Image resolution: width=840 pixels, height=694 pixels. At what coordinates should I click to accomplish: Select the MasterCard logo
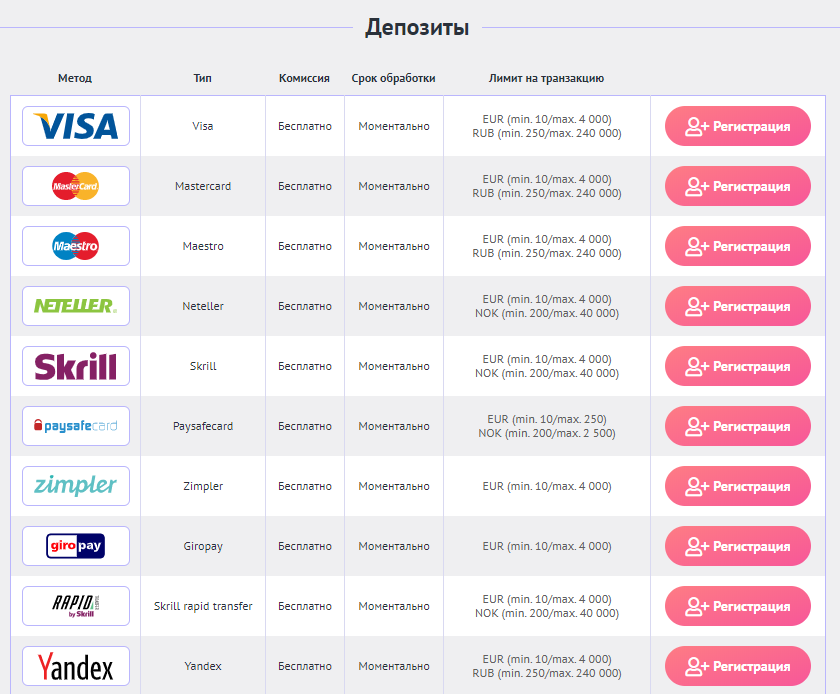[76, 186]
